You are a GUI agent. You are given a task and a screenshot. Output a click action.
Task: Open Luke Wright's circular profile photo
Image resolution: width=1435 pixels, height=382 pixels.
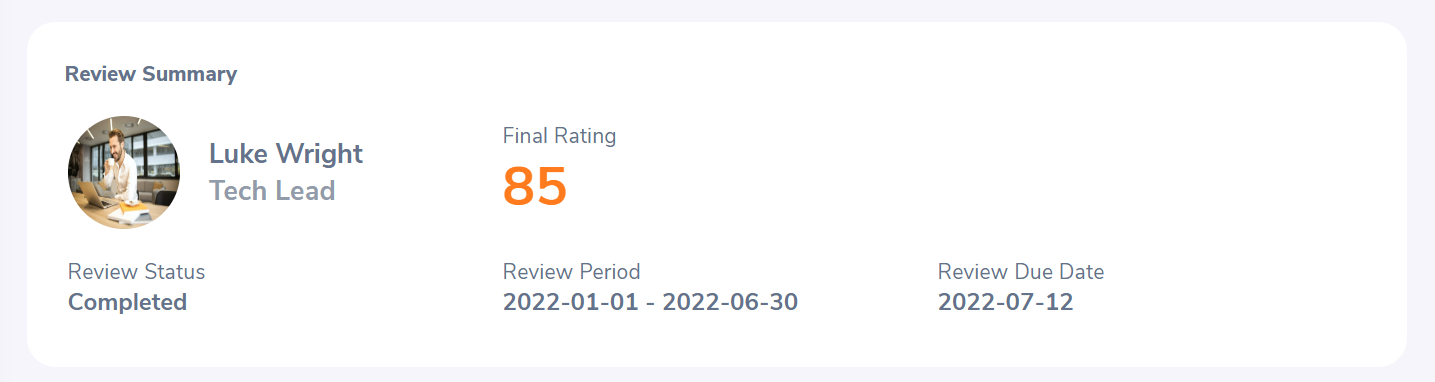124,172
